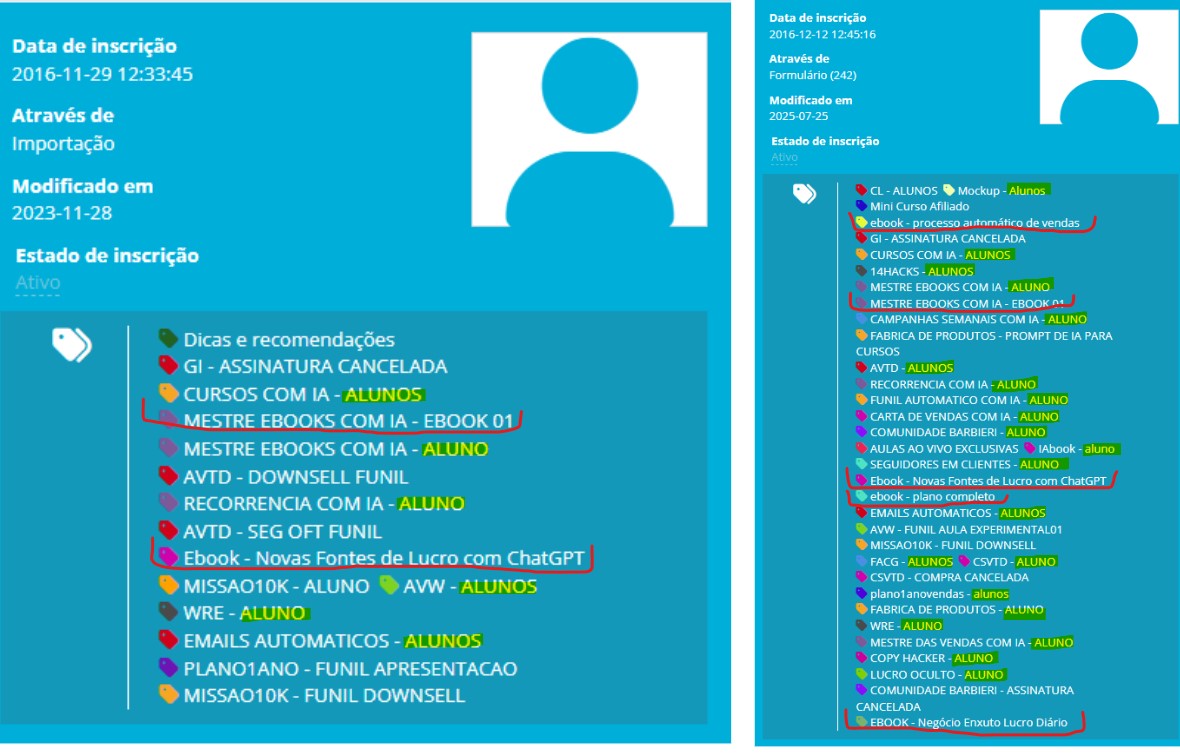Screen dimensions: 1180x756
Task: Click magenta tag icon beside IAbook - aluno
Action: tap(1029, 448)
